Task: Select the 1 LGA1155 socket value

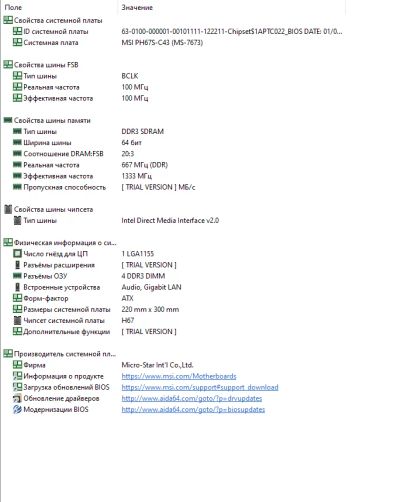Action: (138, 254)
